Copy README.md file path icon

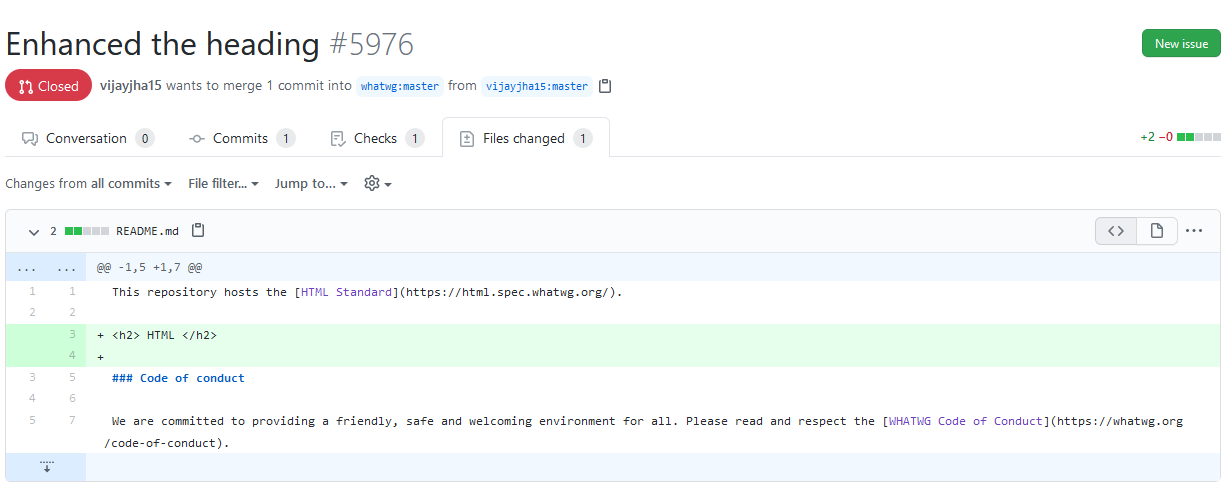[x=198, y=230]
